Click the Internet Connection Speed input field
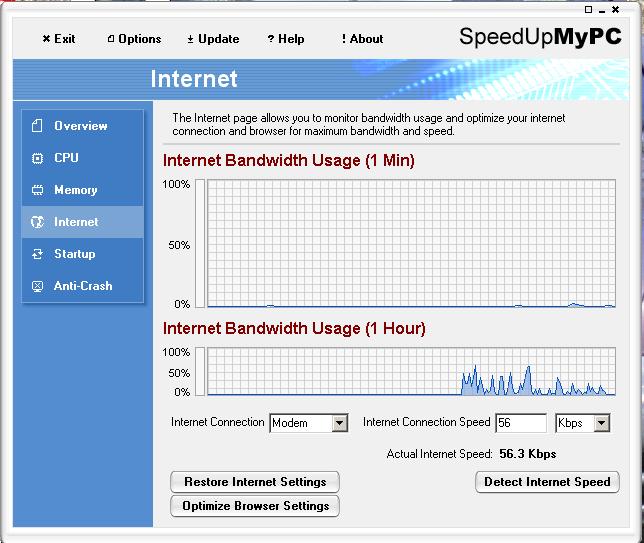This screenshot has width=644, height=543. click(x=521, y=423)
